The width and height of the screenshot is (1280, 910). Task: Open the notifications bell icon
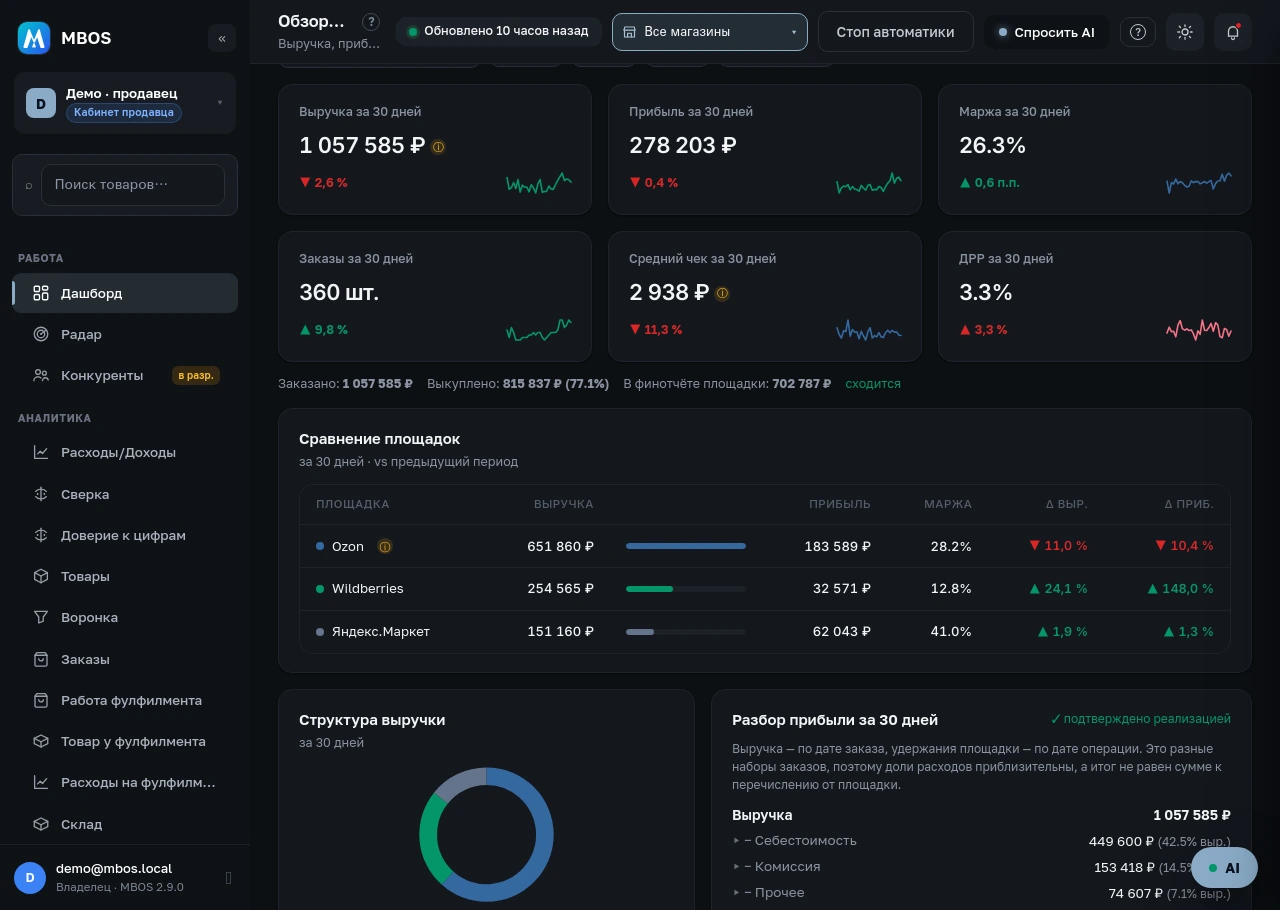pos(1233,32)
